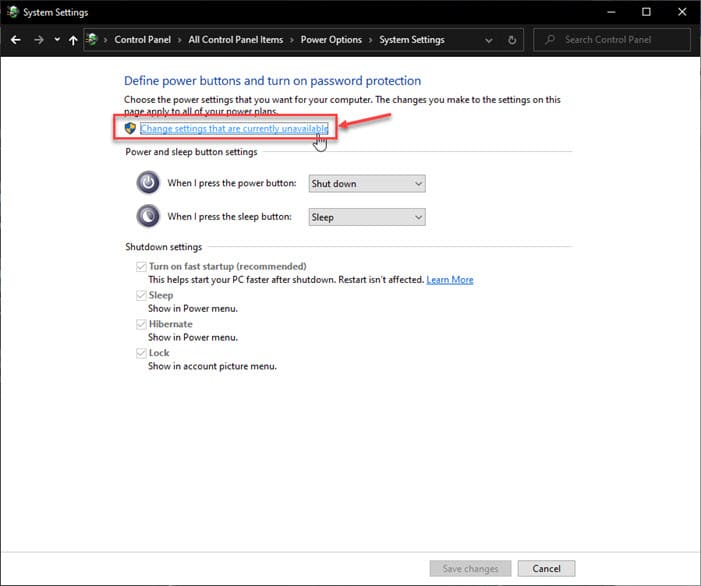Click the Cancel button
Screen dimensions: 701x586
coord(546,569)
